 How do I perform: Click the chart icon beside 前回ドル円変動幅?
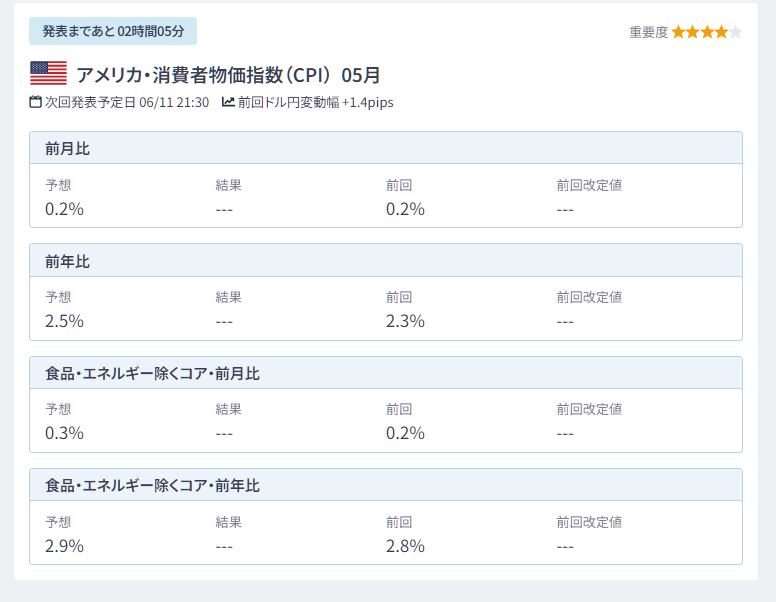pos(228,102)
